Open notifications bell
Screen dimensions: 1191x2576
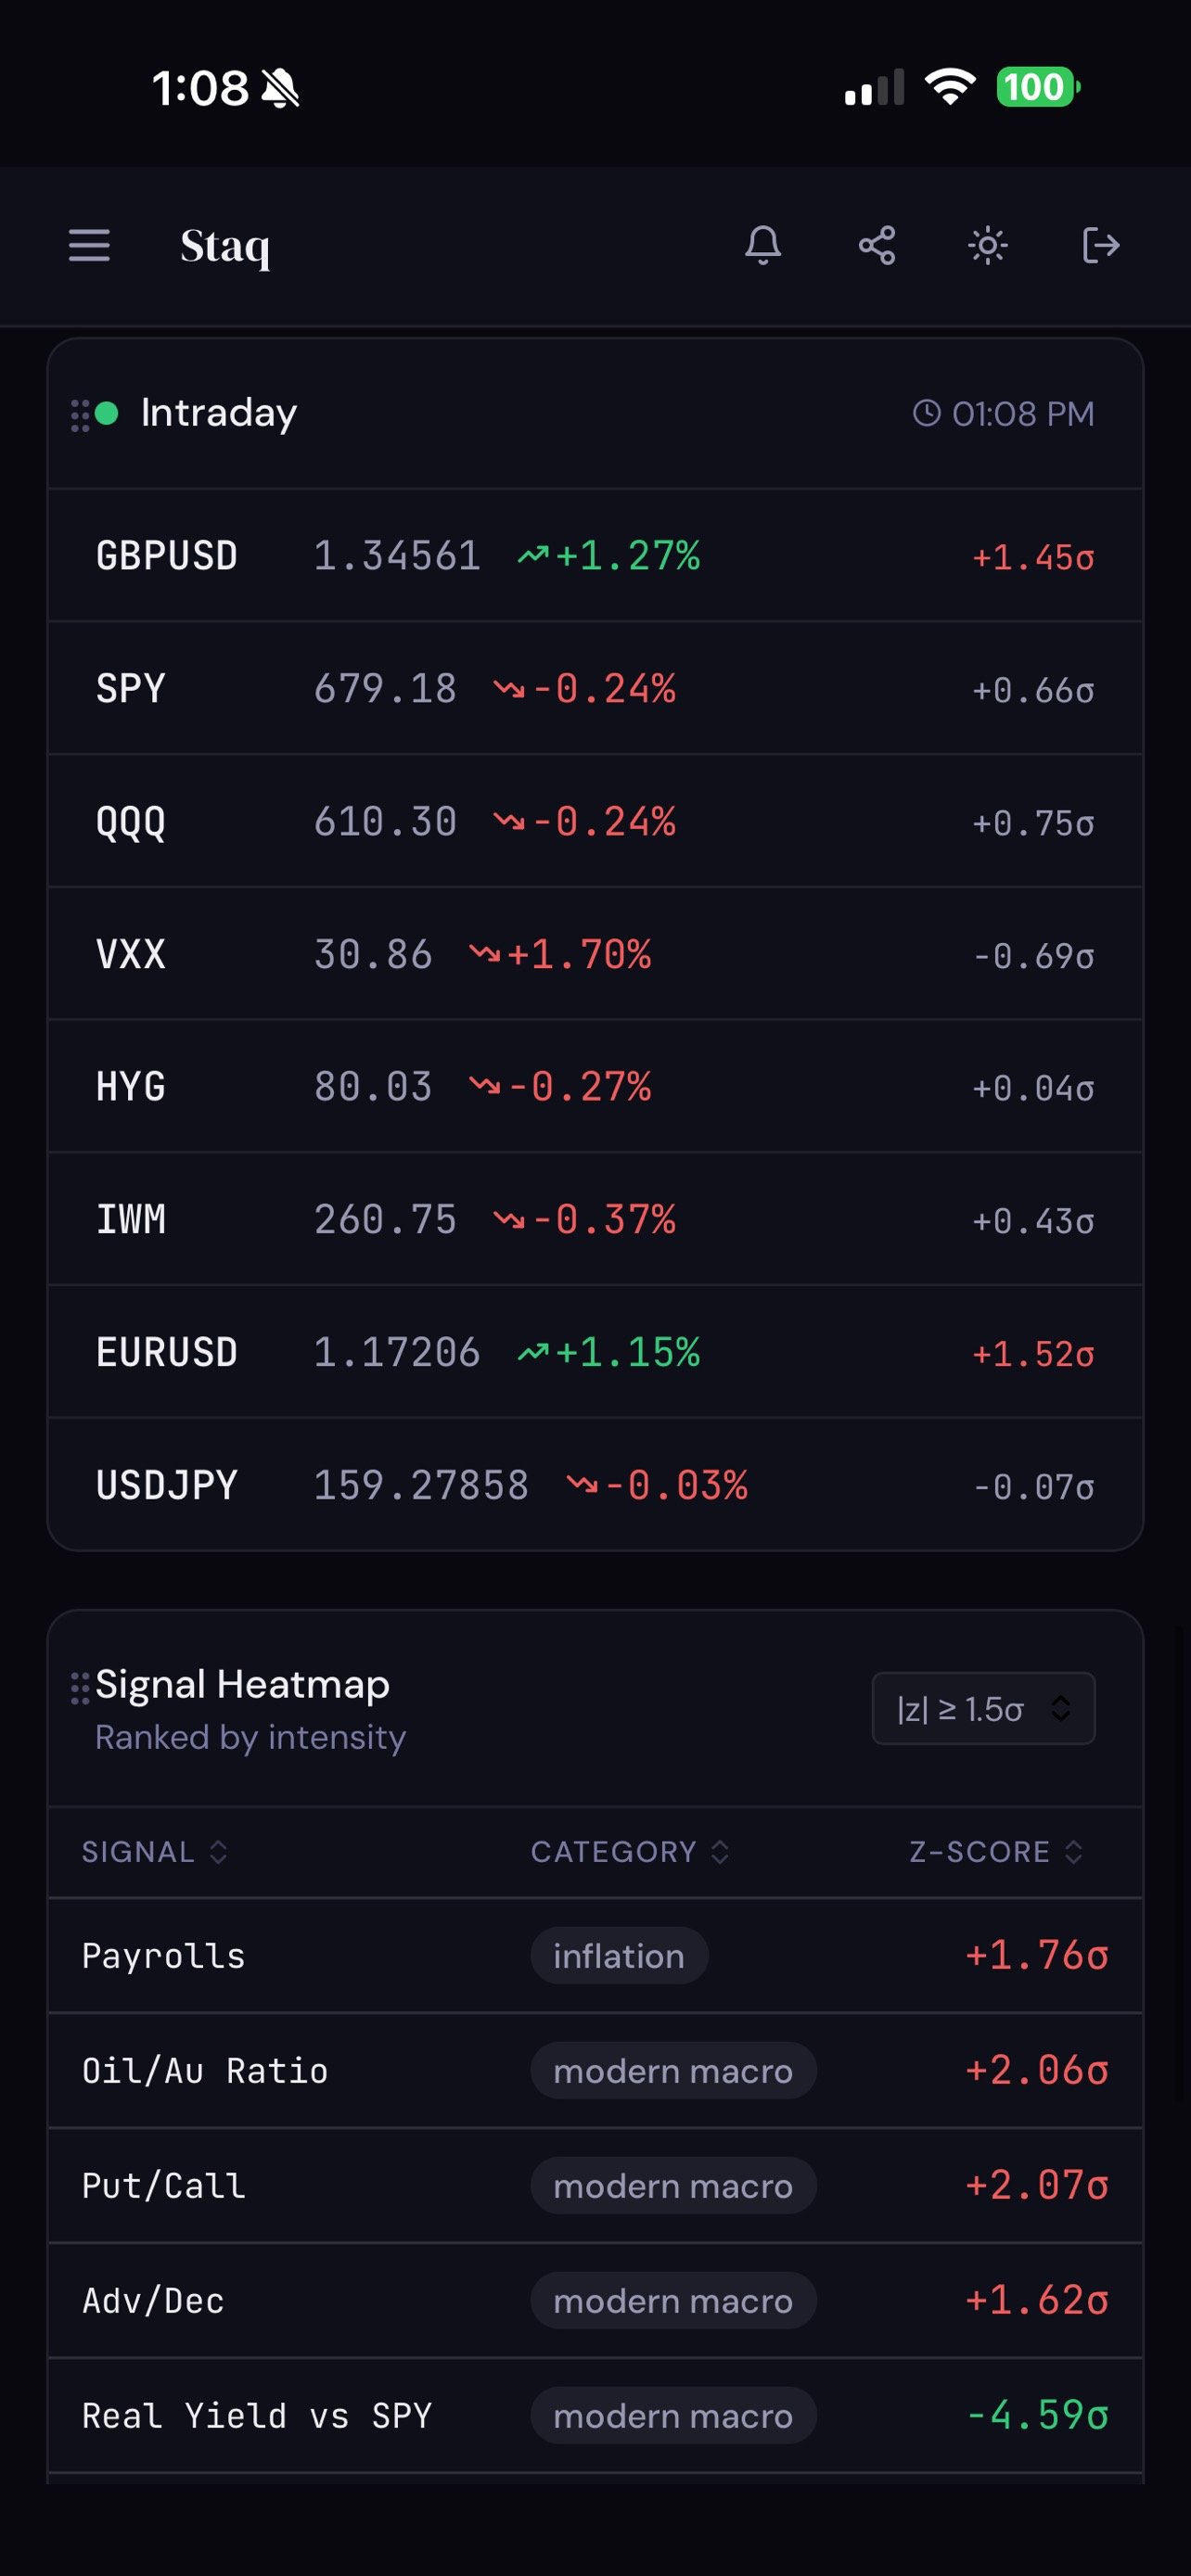[x=763, y=245]
